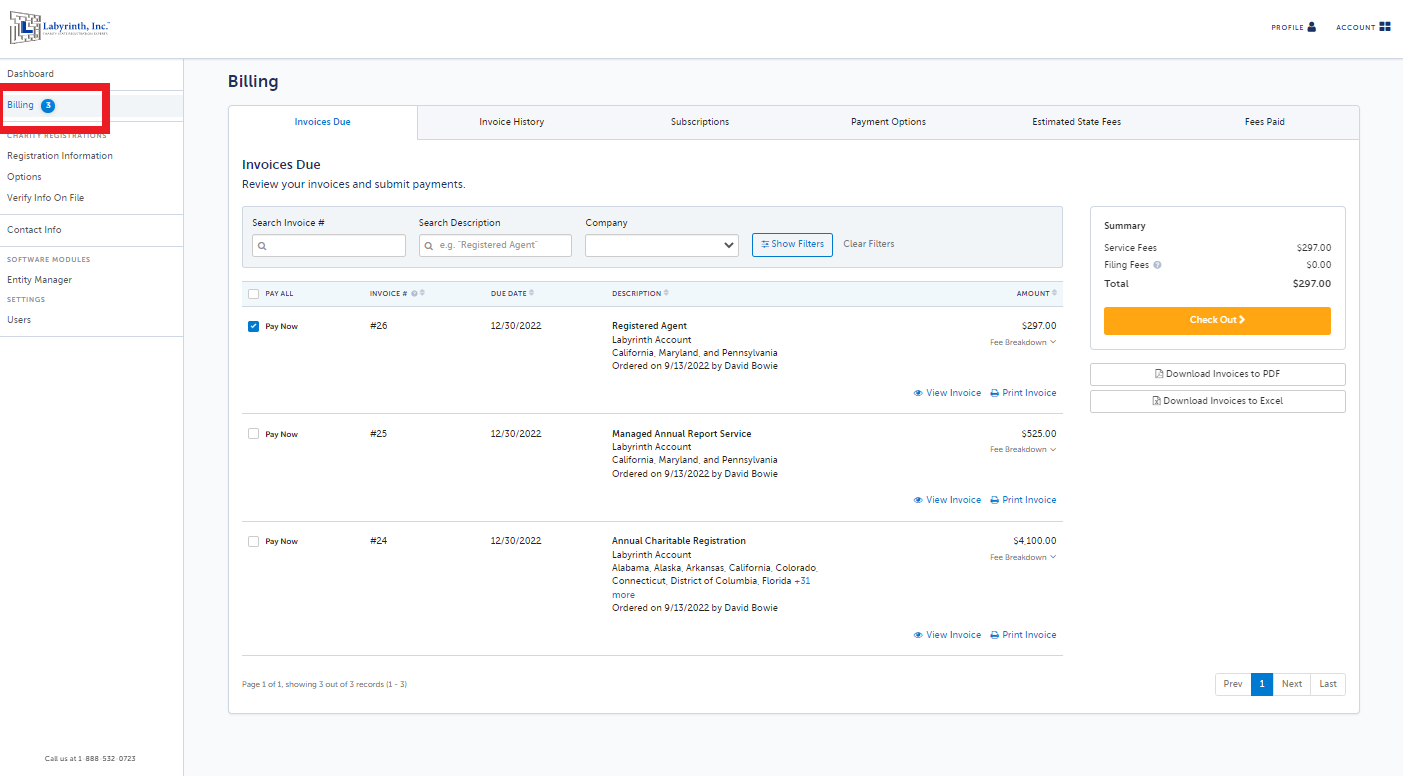Open the Company dropdown

click(x=662, y=245)
